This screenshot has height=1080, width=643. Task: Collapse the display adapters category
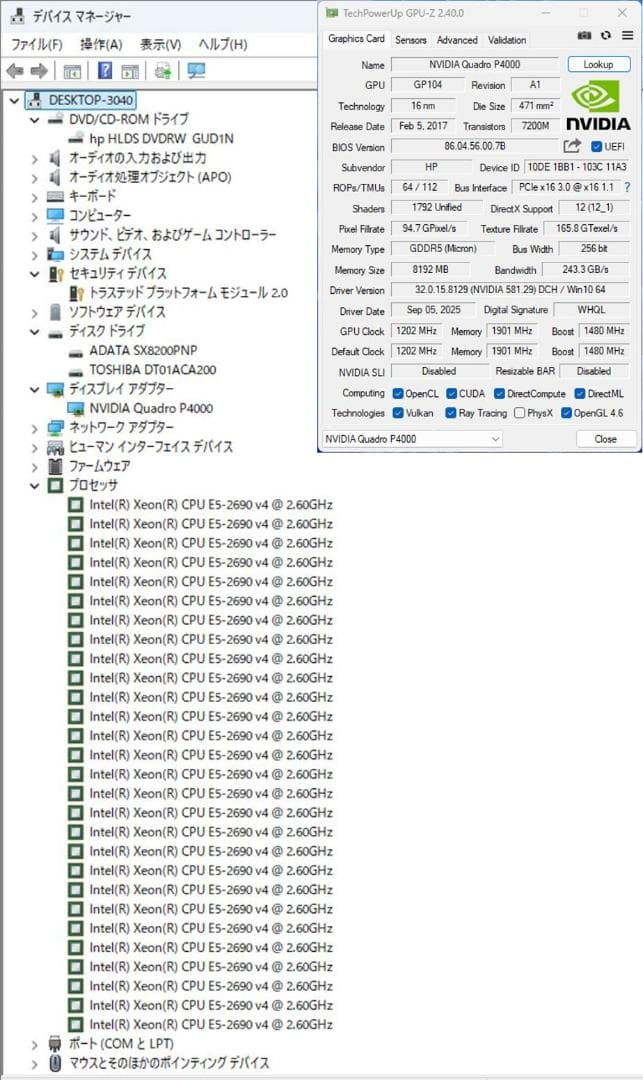34,390
